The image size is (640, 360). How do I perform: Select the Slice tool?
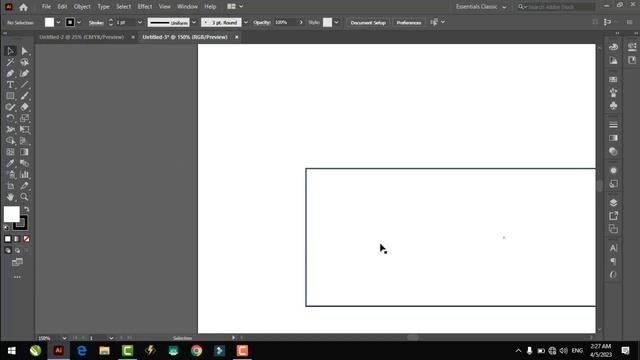click(24, 186)
